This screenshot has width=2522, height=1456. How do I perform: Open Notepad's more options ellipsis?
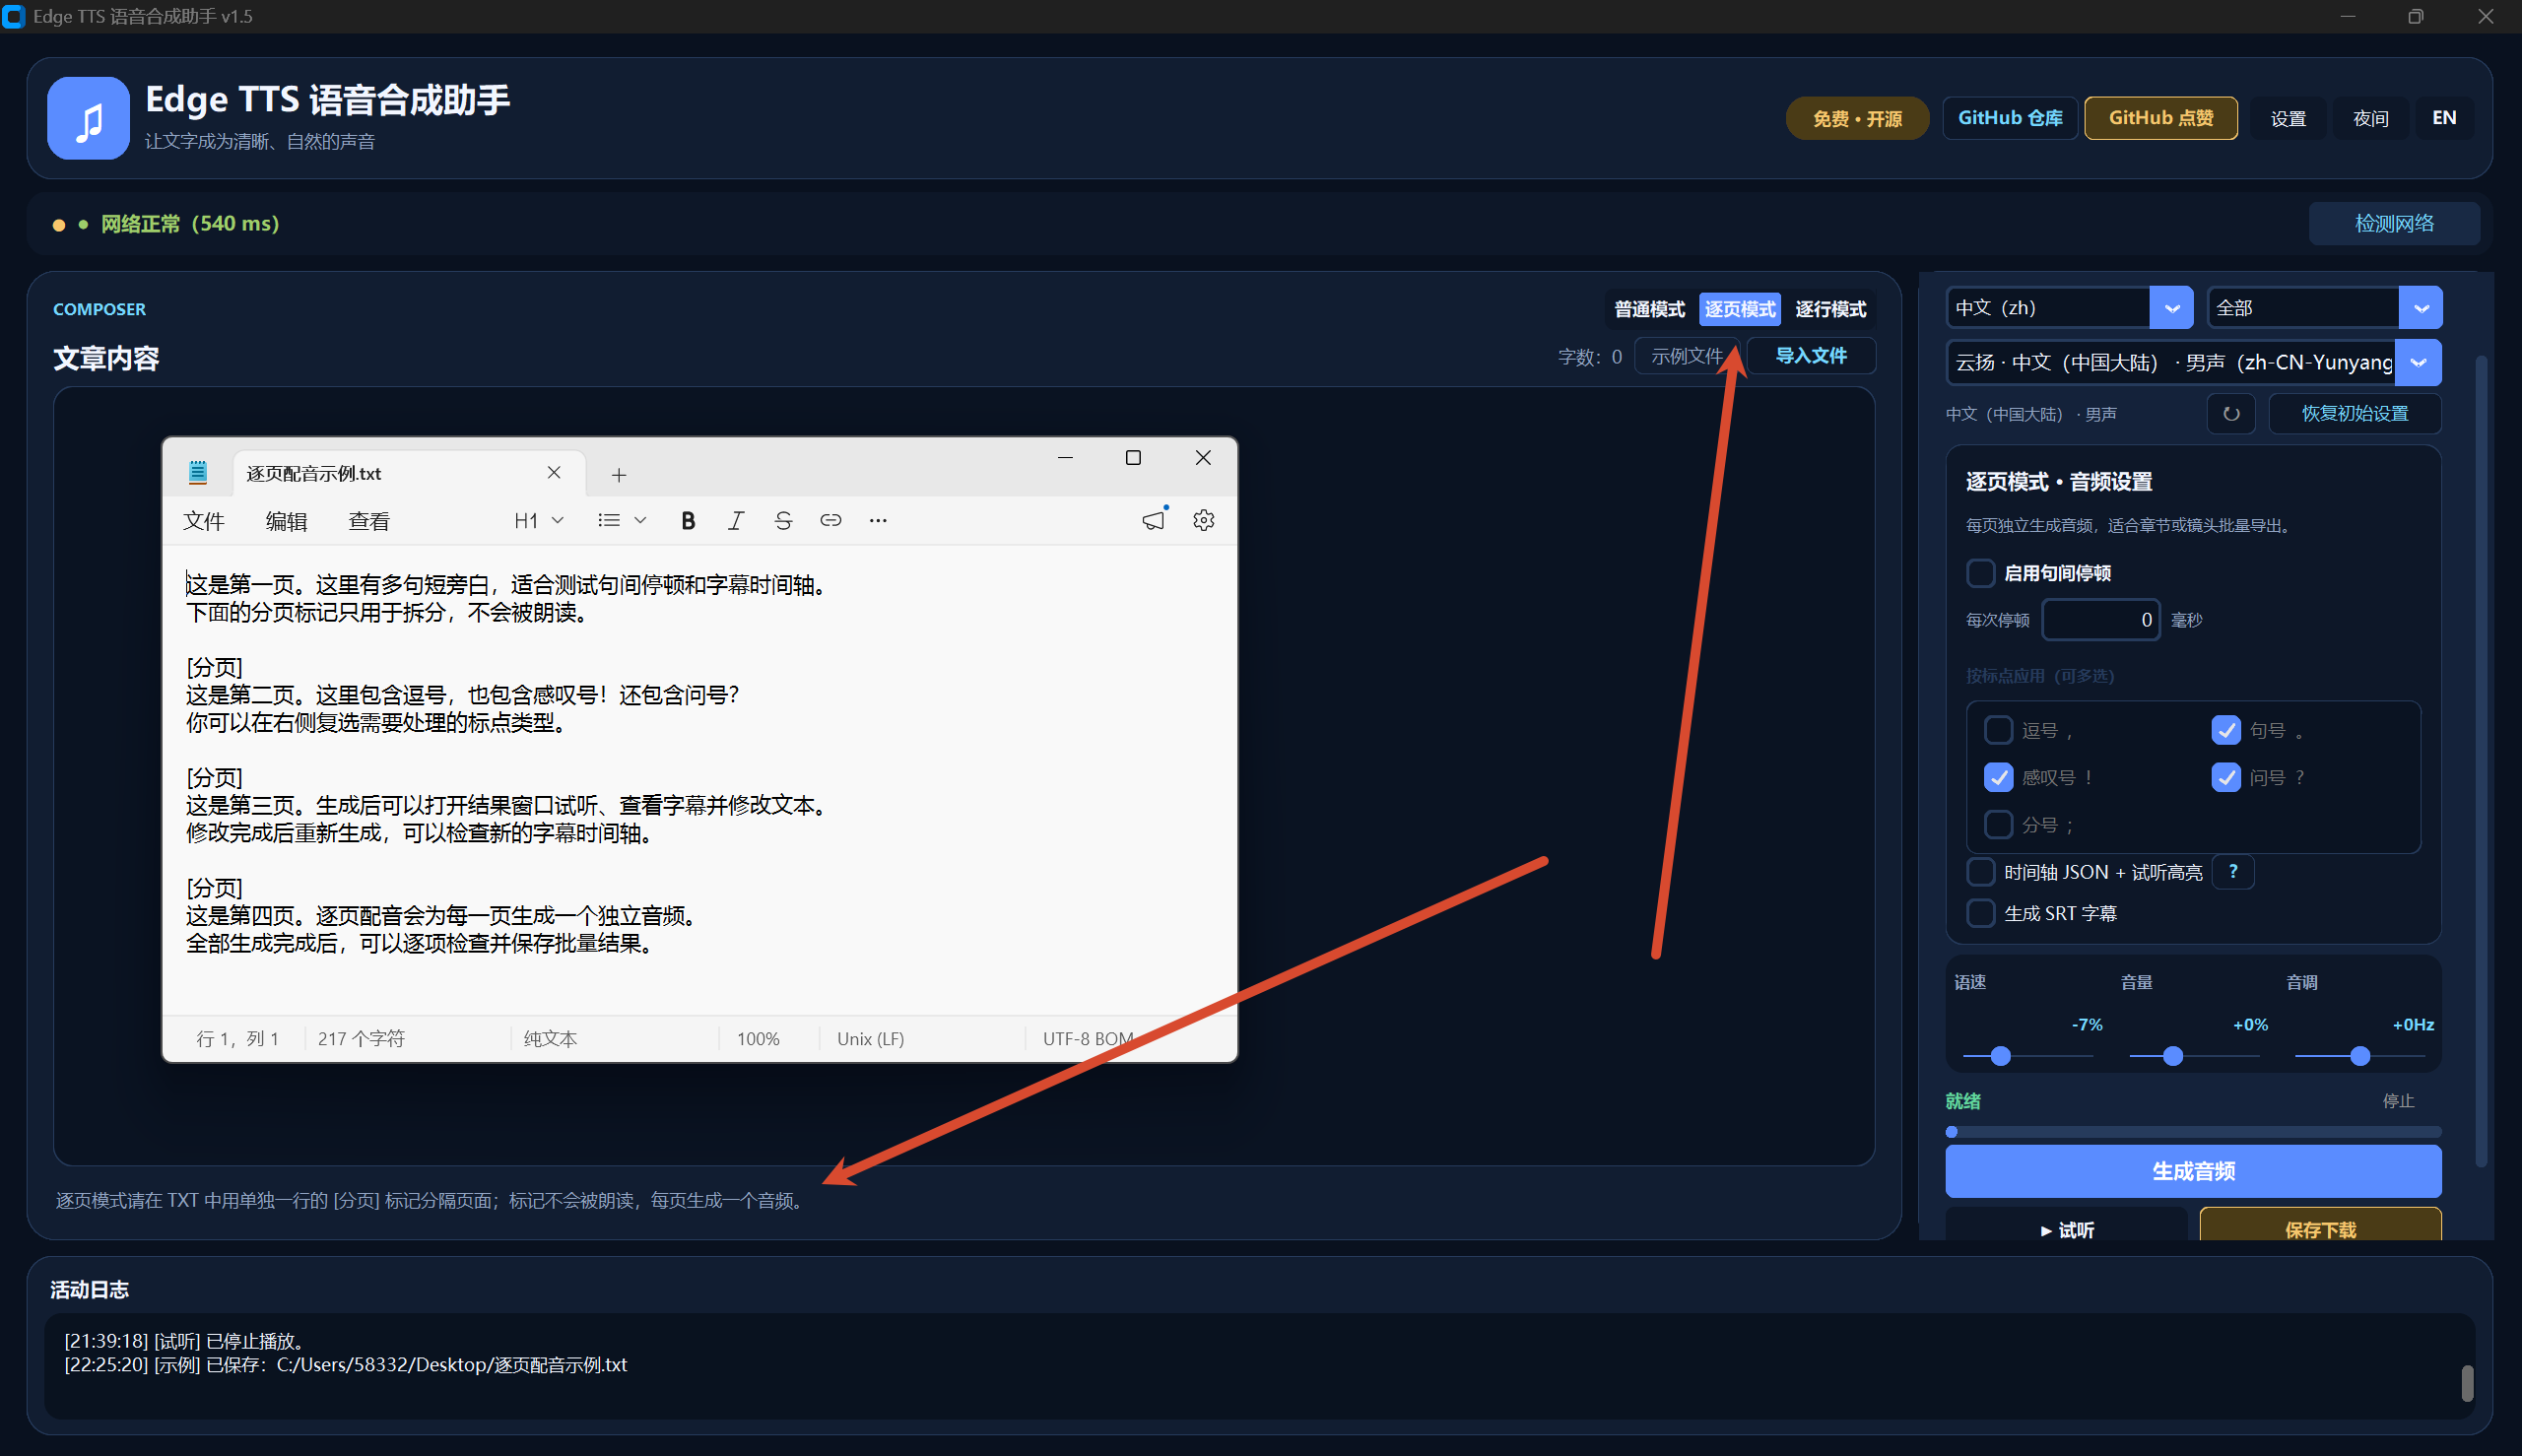tap(878, 520)
